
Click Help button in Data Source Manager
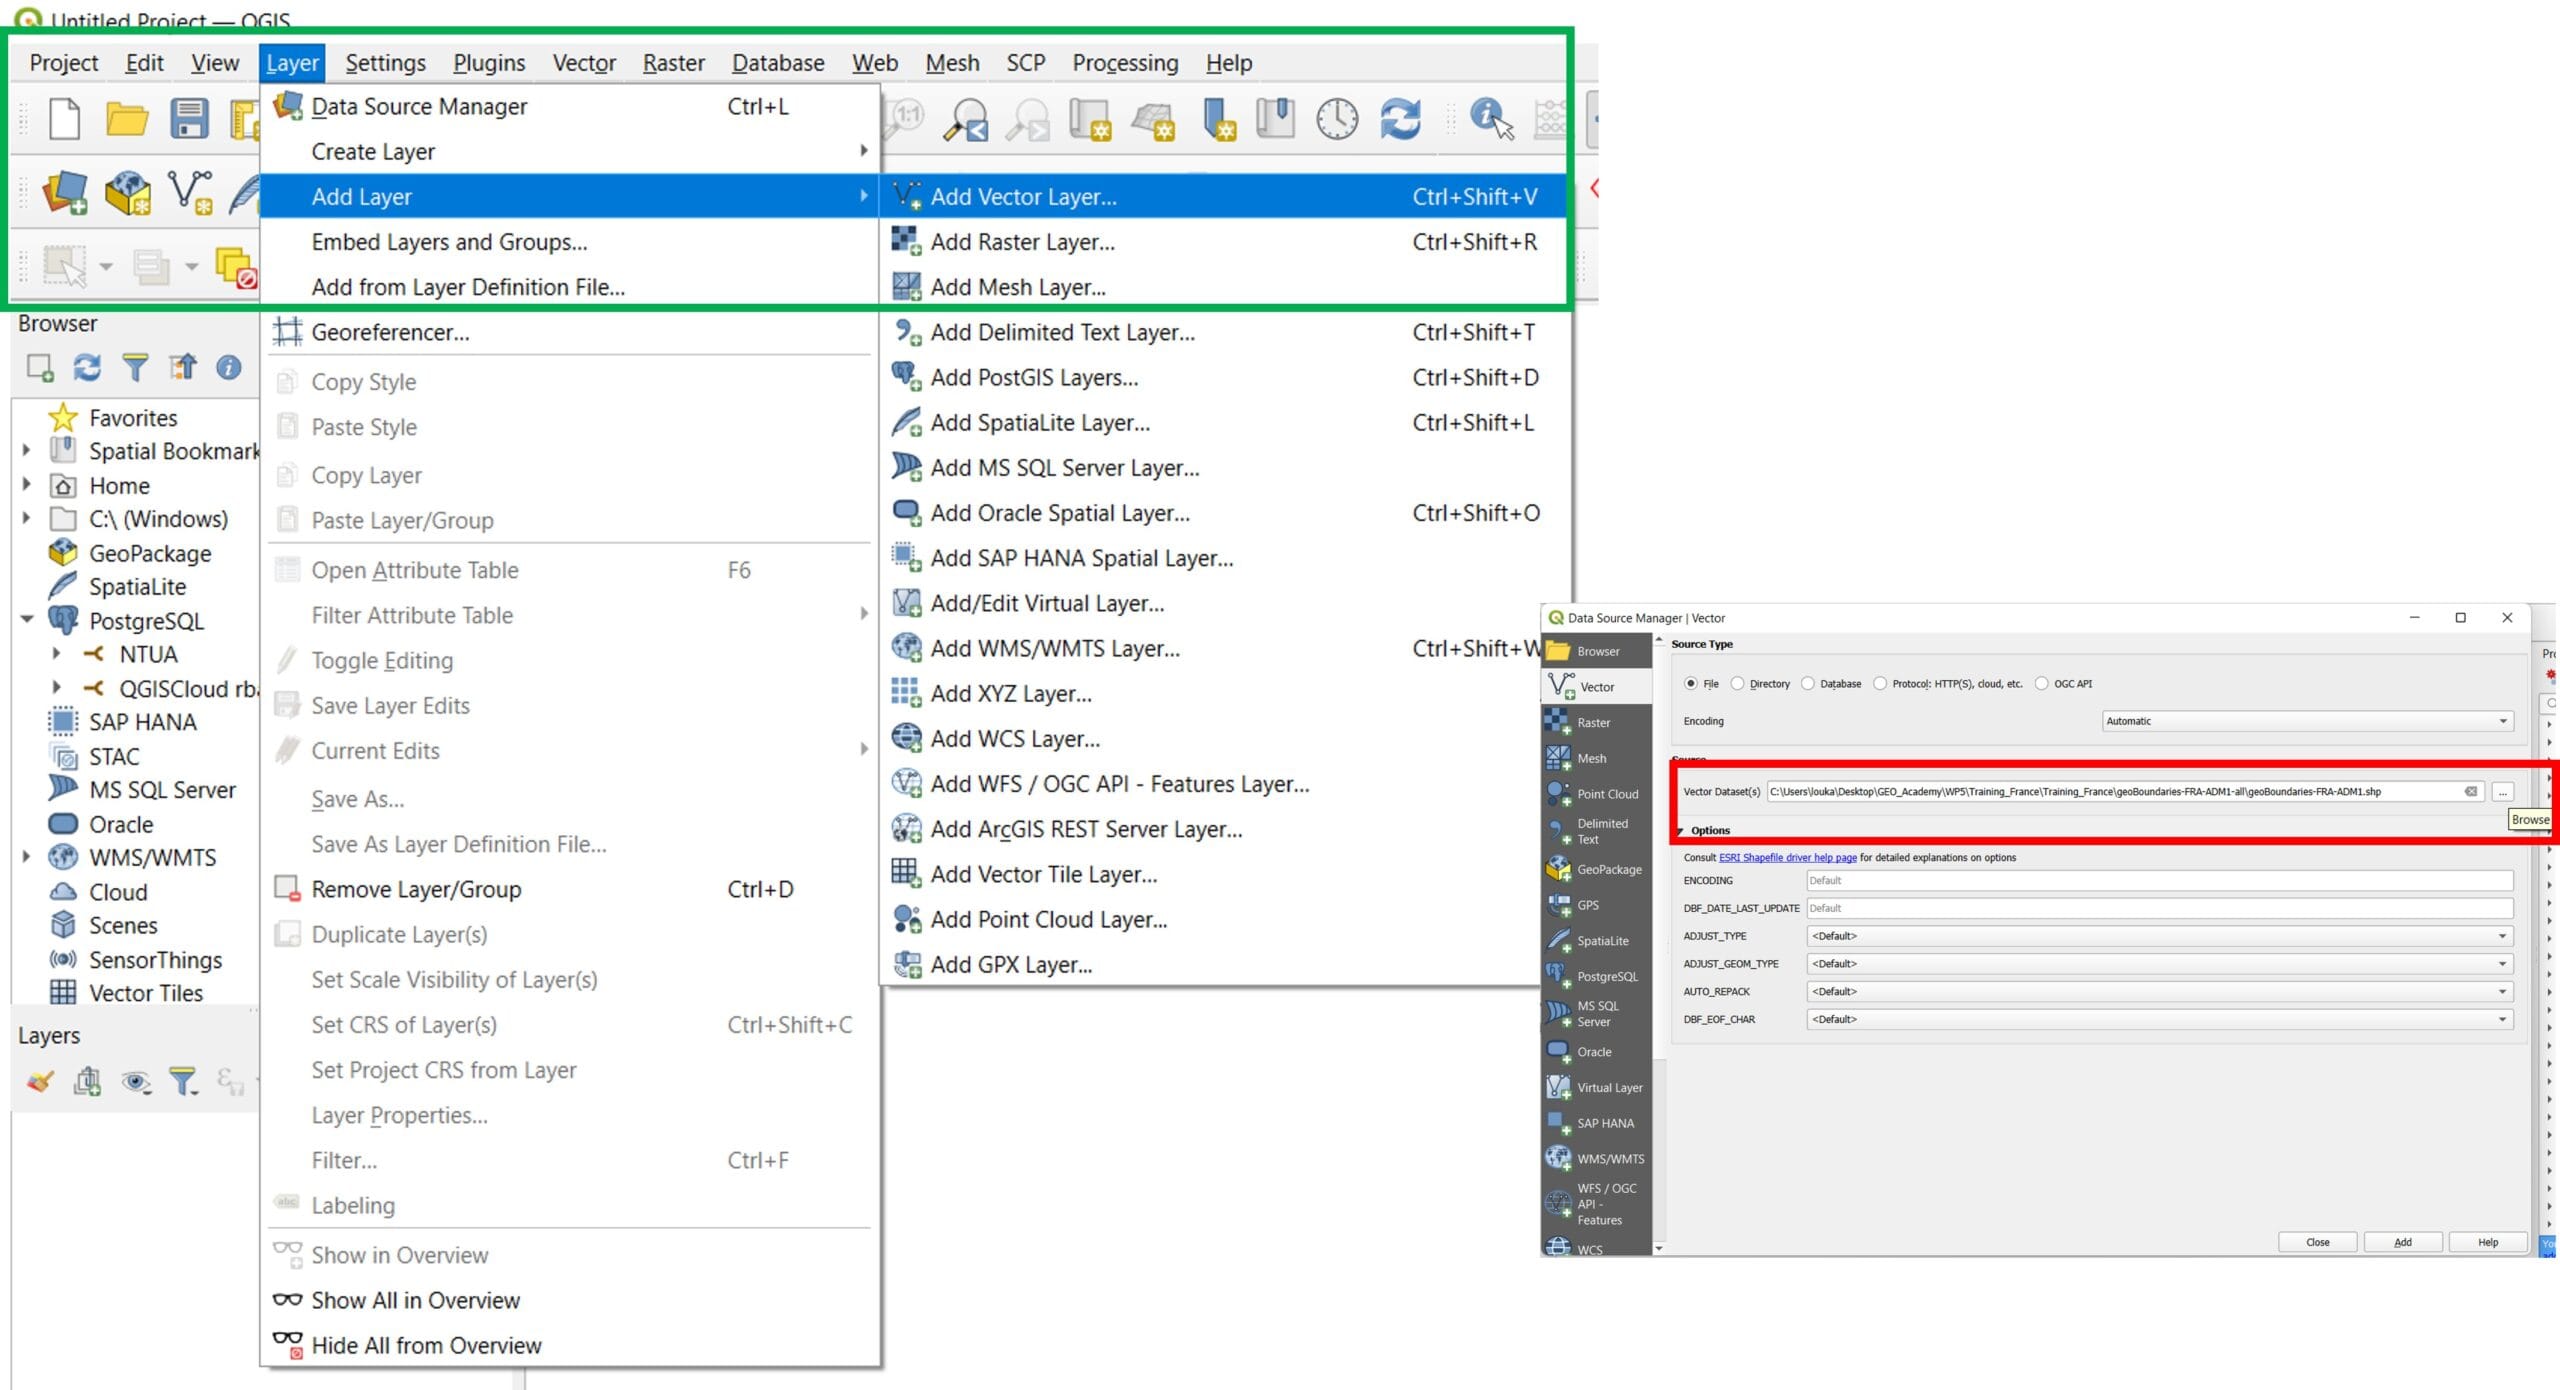coord(2488,1243)
